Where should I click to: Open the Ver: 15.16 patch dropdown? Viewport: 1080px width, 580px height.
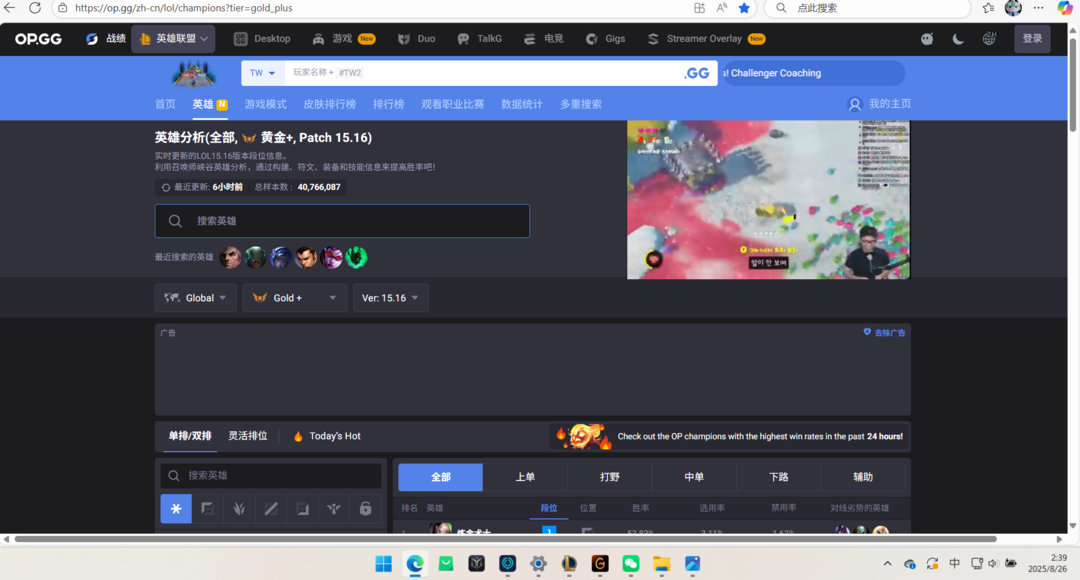(391, 298)
